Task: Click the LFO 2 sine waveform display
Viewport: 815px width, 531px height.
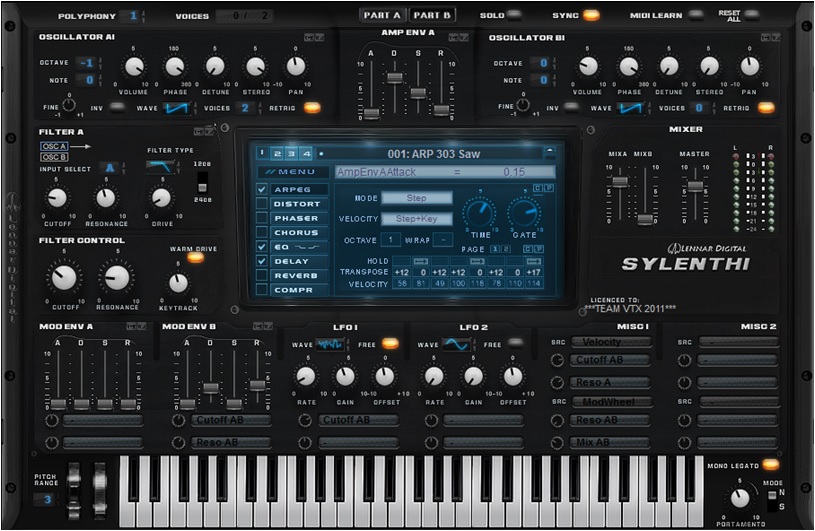Action: [458, 344]
